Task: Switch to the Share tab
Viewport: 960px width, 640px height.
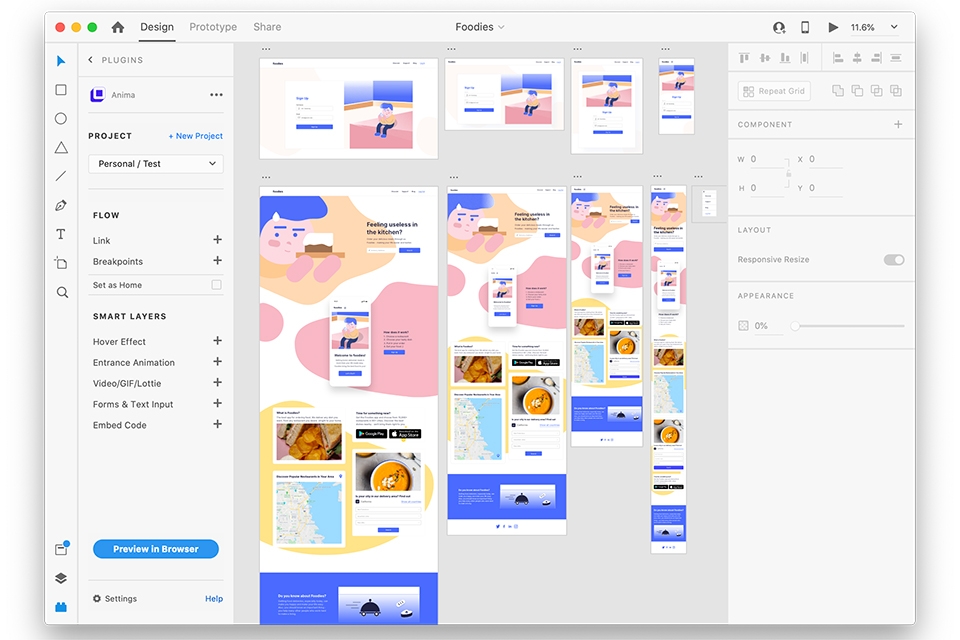Action: [x=267, y=27]
